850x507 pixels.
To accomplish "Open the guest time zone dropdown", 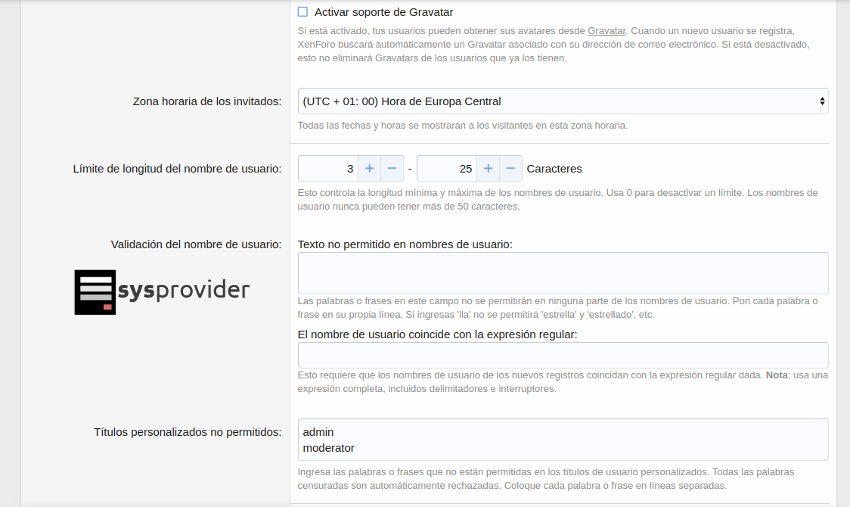I will click(563, 101).
